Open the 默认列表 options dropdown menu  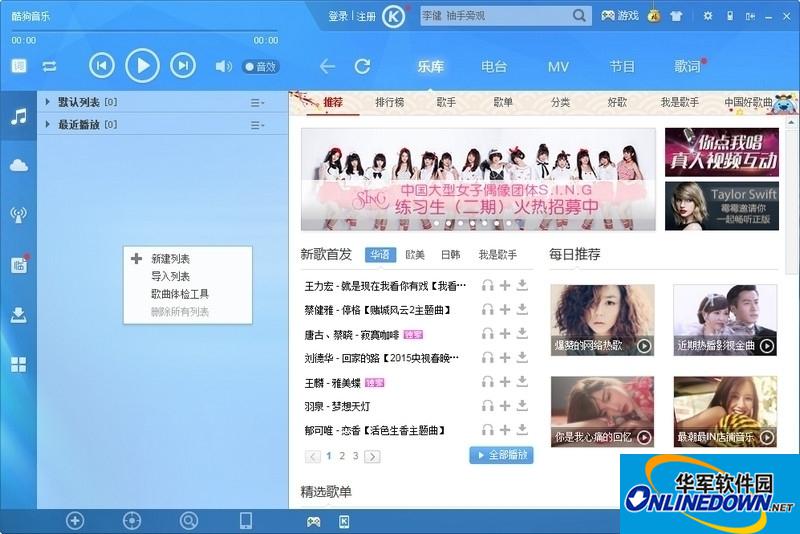[257, 103]
